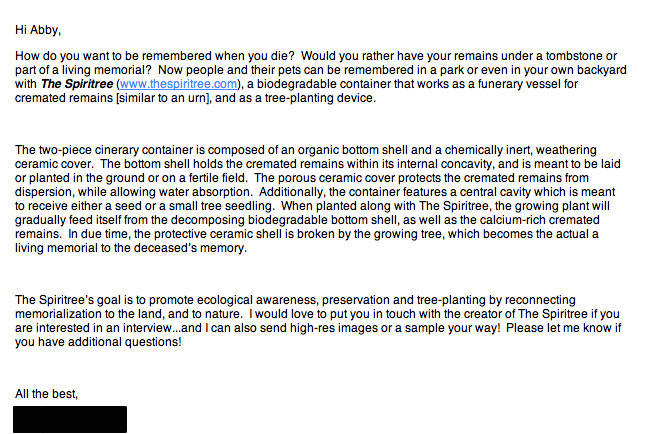Click the words 'calcium-rich cremated'

coord(536,220)
